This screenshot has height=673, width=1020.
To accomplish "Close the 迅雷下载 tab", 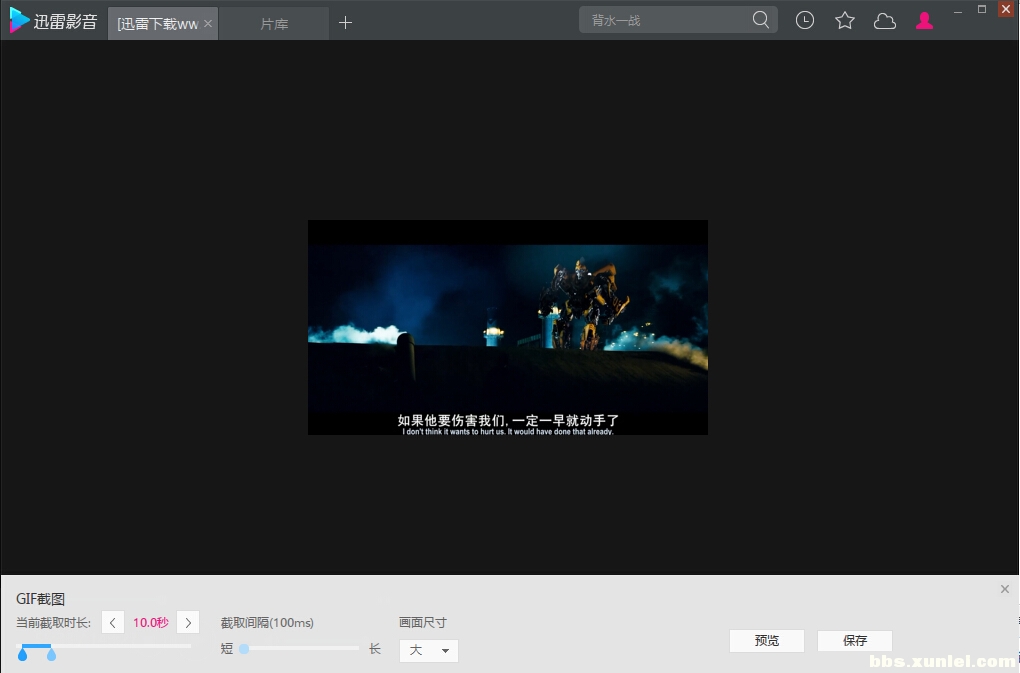I will coord(207,22).
